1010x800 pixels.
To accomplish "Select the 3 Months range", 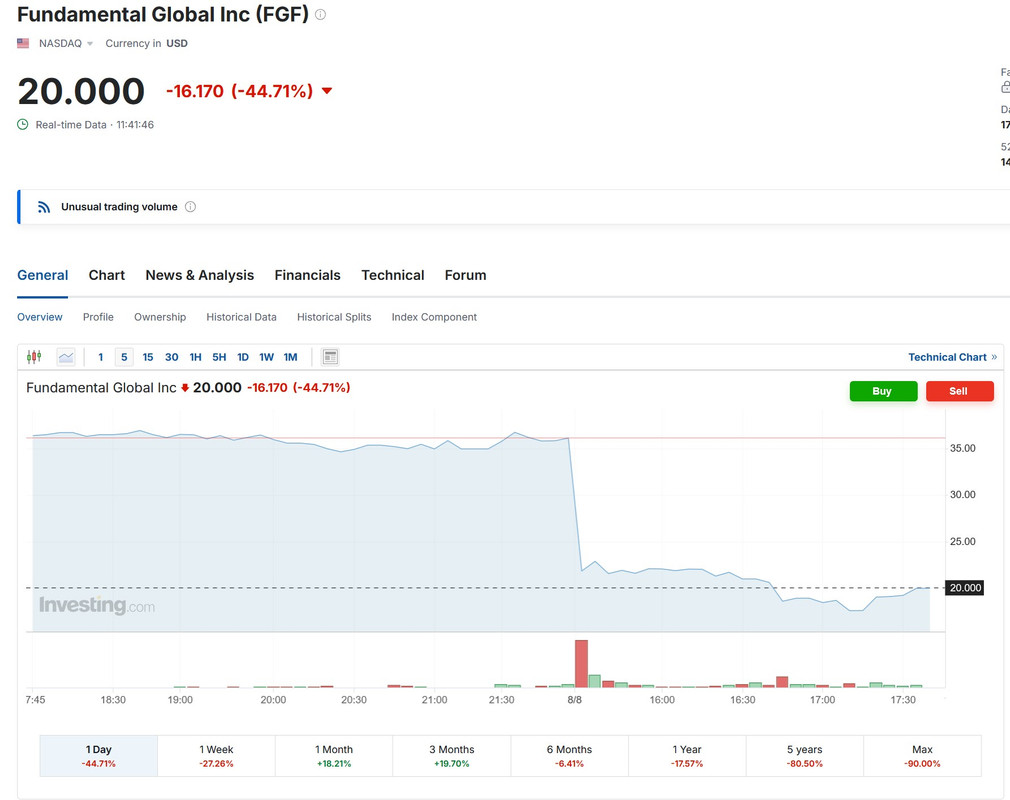I will (x=452, y=756).
